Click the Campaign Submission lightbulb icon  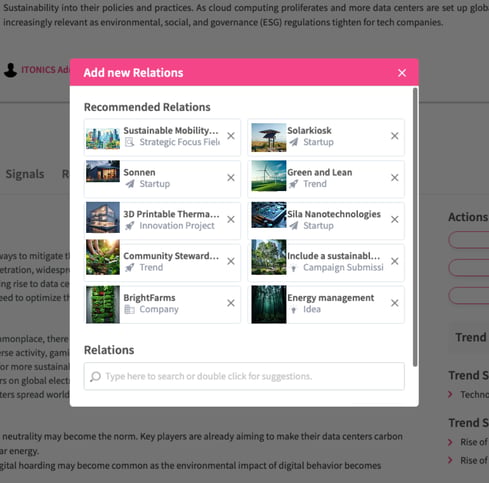[293, 268]
